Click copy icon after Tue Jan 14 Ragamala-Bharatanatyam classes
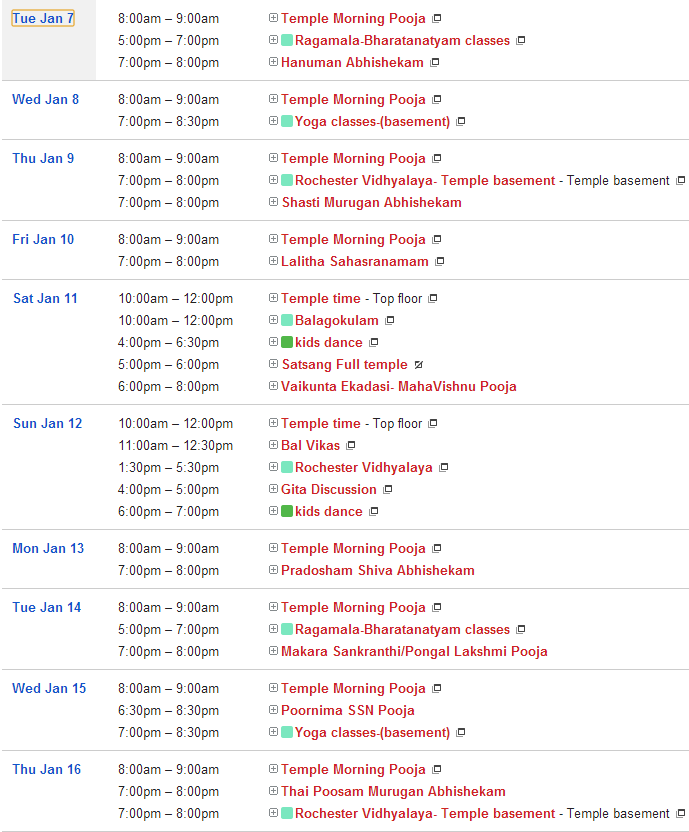The image size is (689, 832). pos(521,630)
